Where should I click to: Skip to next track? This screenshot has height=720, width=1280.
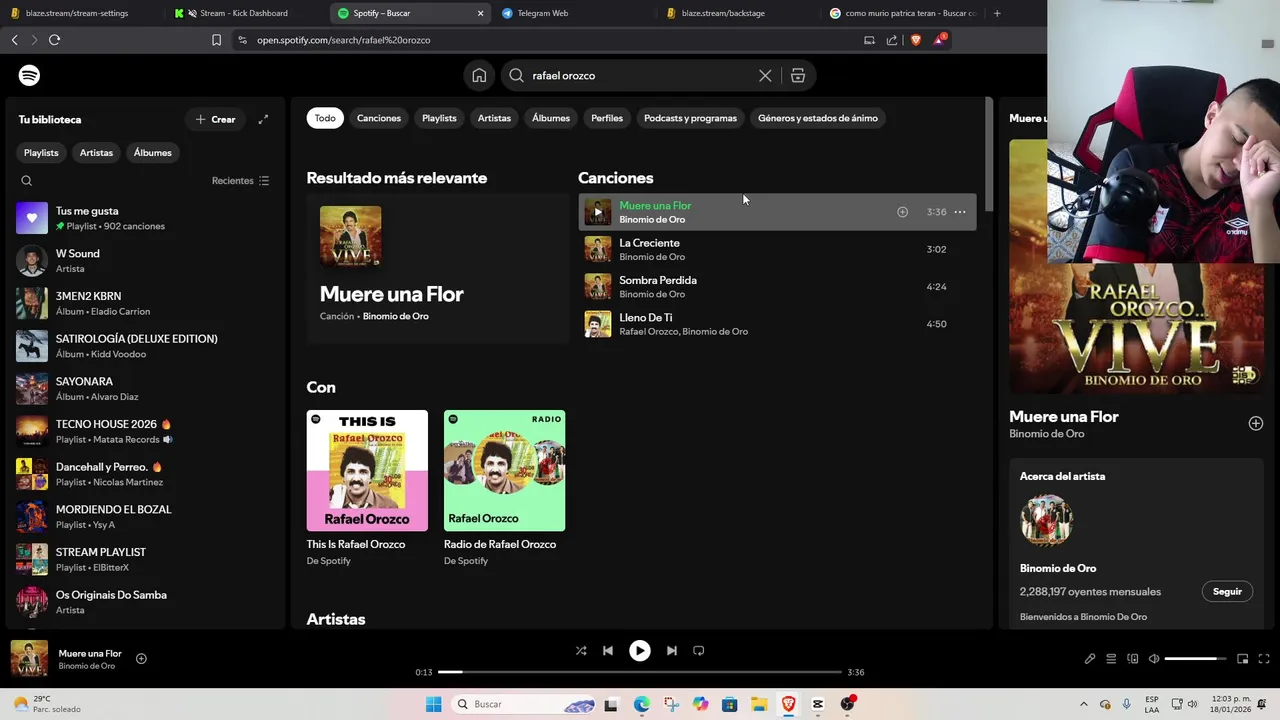[x=672, y=650]
